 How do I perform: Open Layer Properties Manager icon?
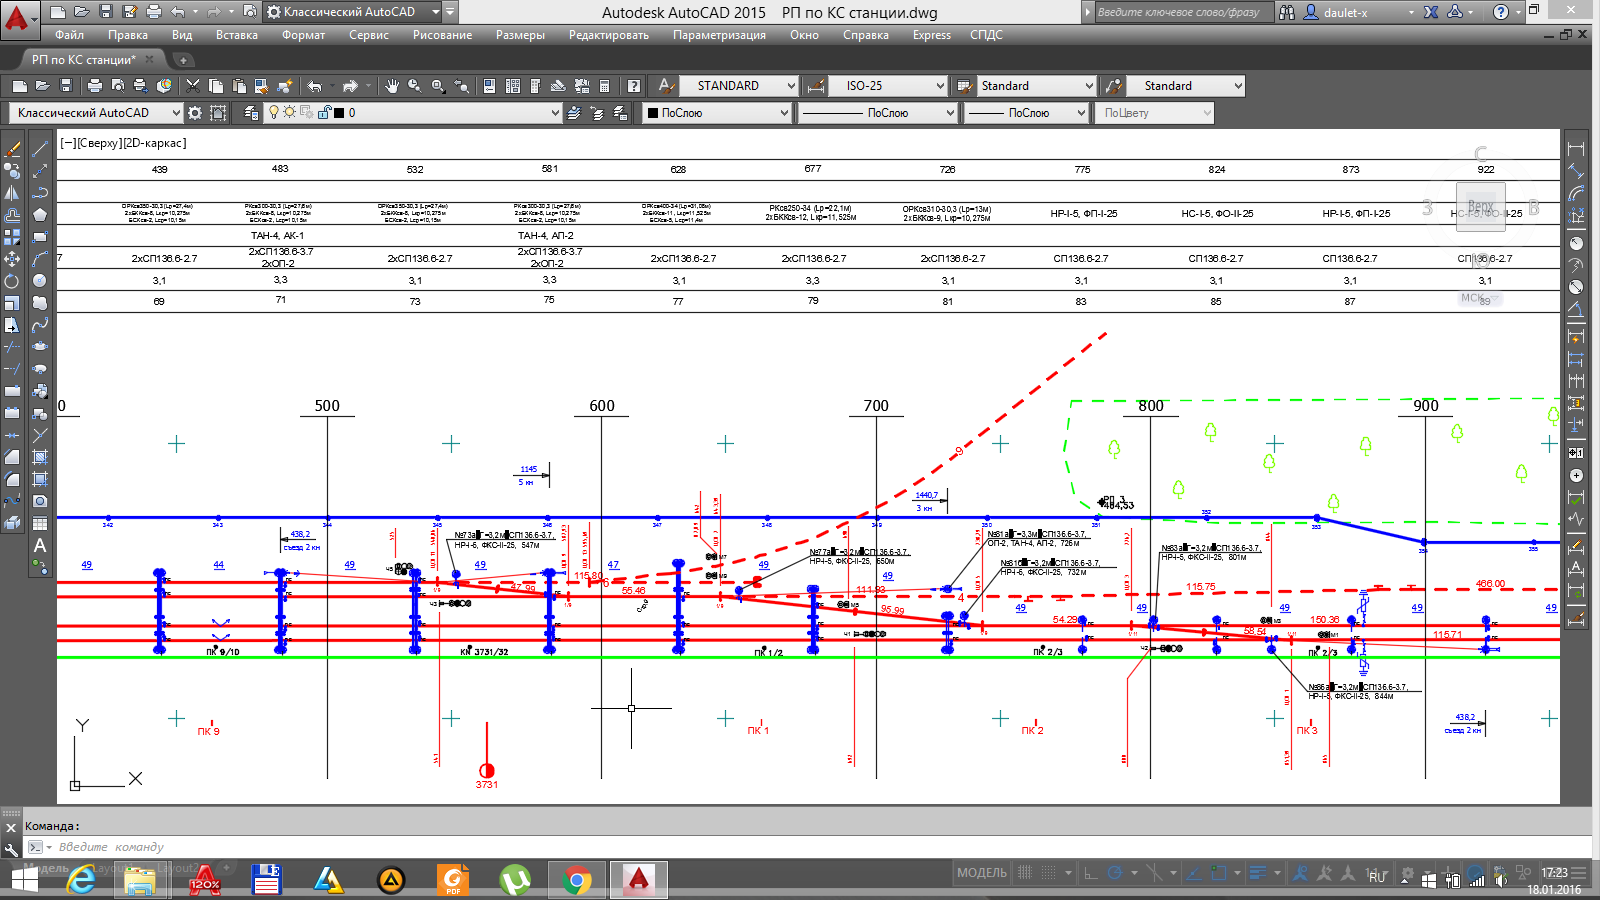coord(251,113)
